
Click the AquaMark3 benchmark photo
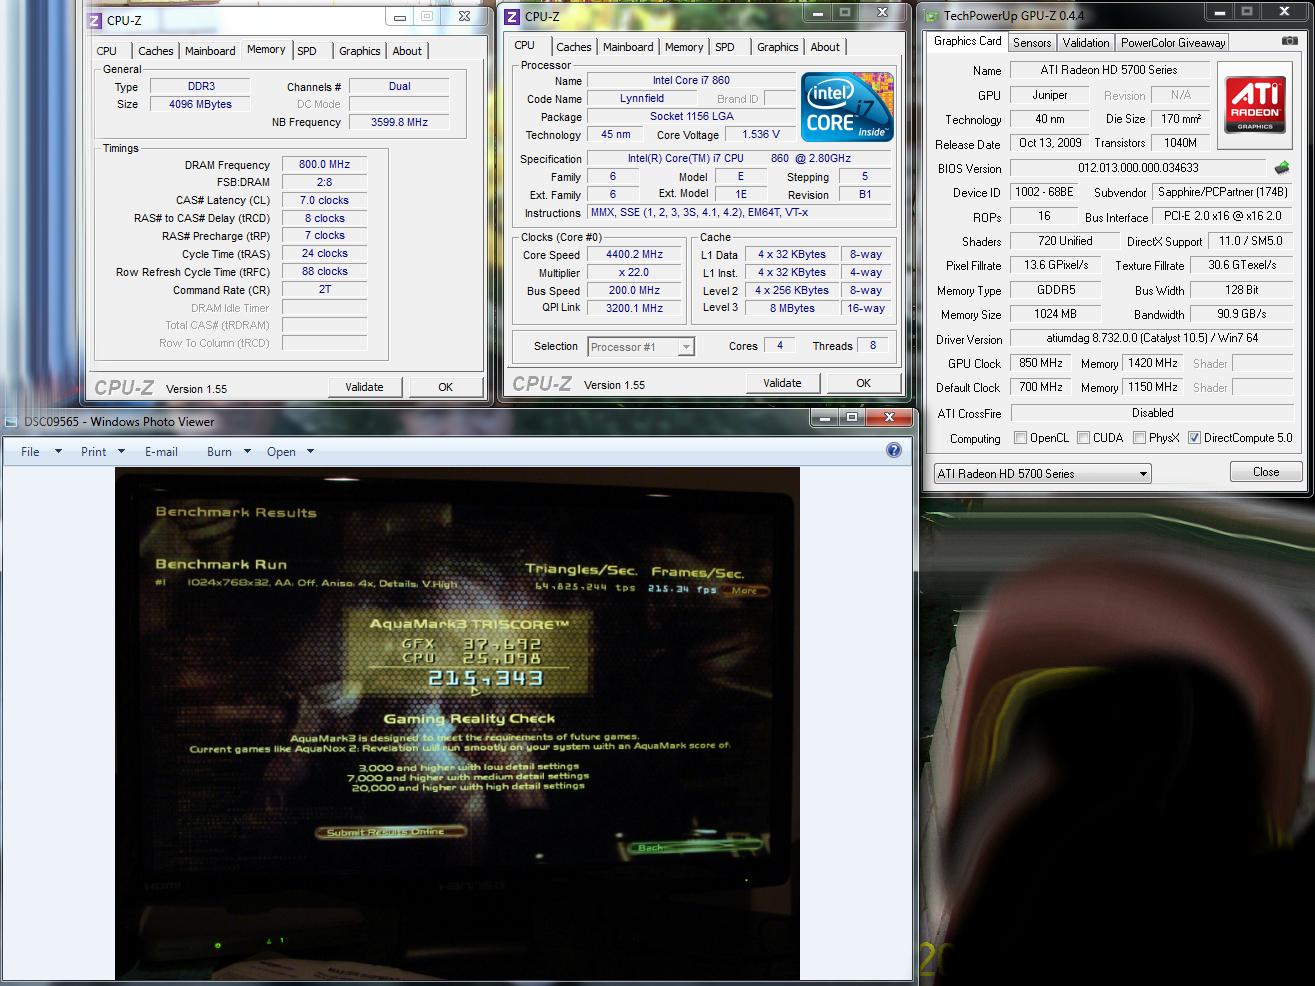click(457, 723)
